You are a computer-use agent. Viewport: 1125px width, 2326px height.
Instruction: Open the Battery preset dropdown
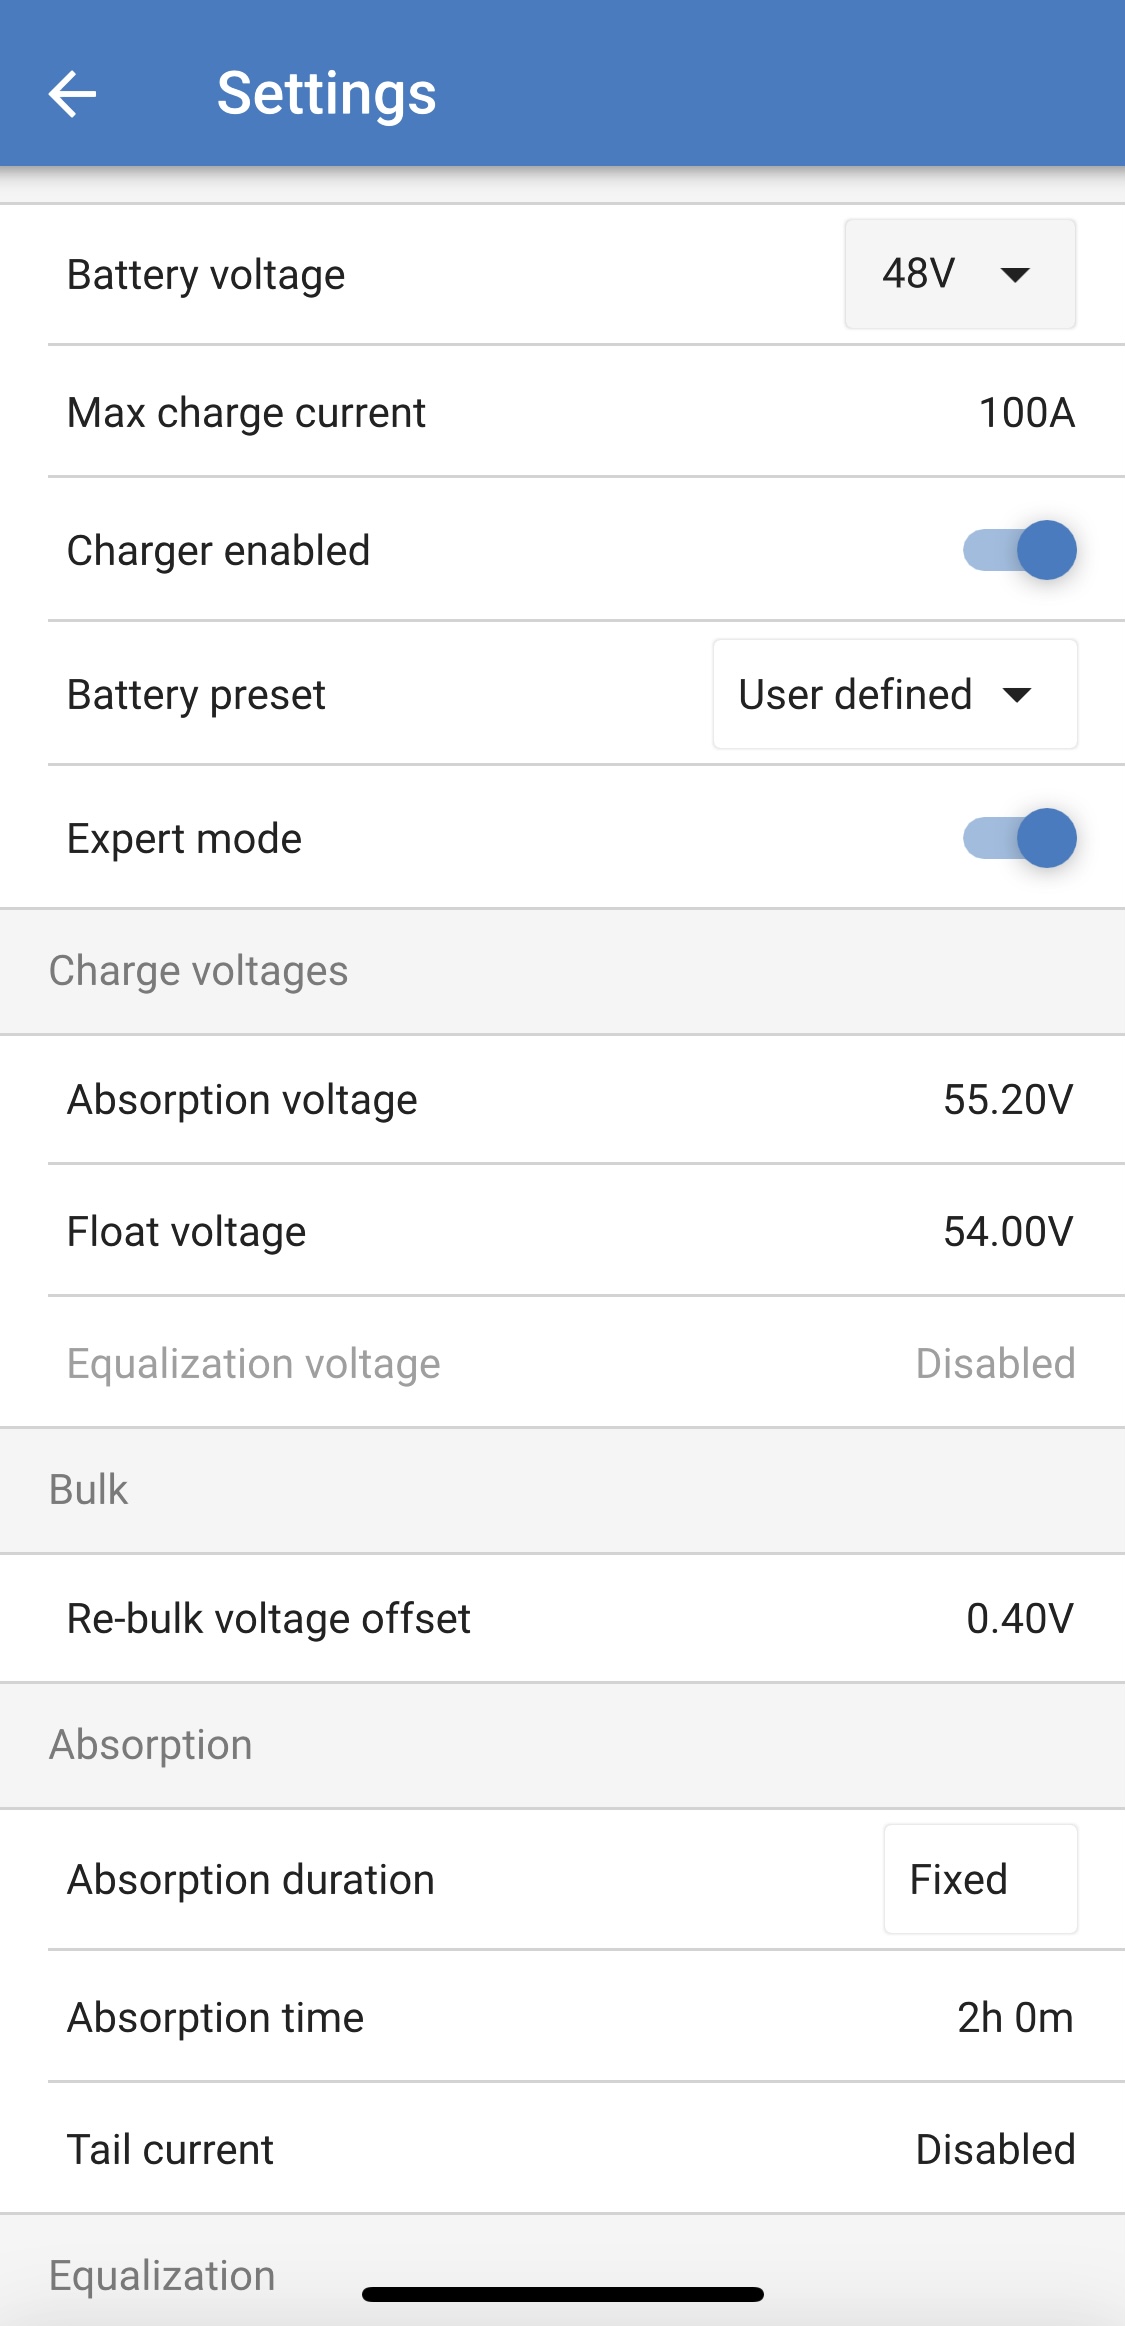[x=894, y=694]
